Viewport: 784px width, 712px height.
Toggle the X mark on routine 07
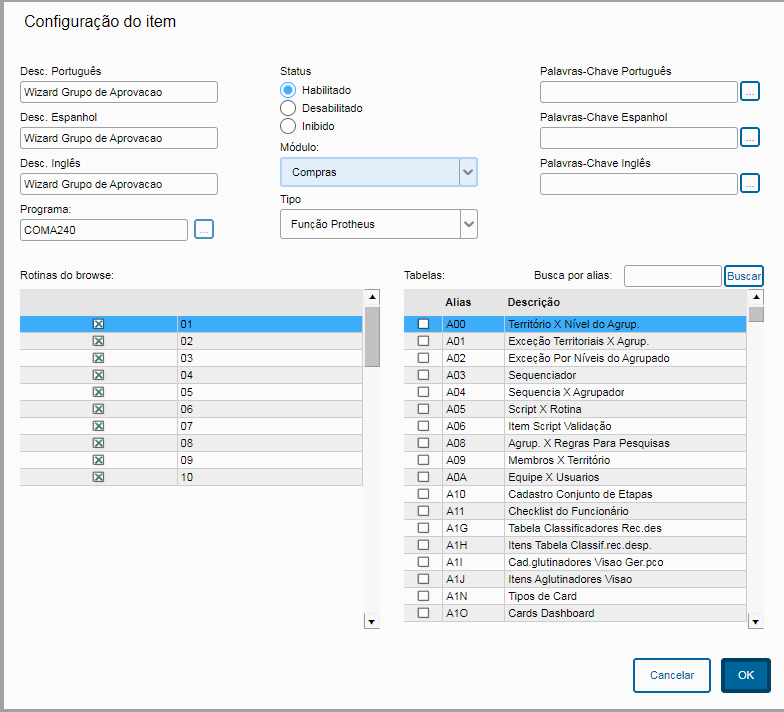tap(98, 426)
